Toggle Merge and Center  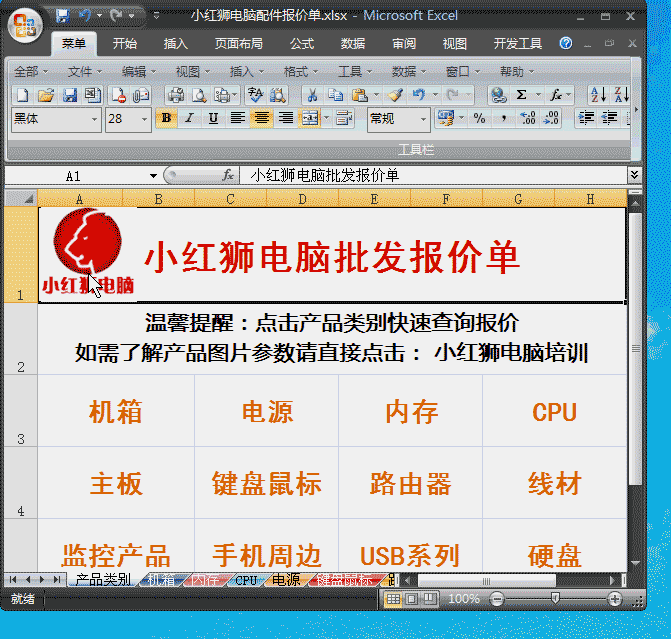[310, 119]
